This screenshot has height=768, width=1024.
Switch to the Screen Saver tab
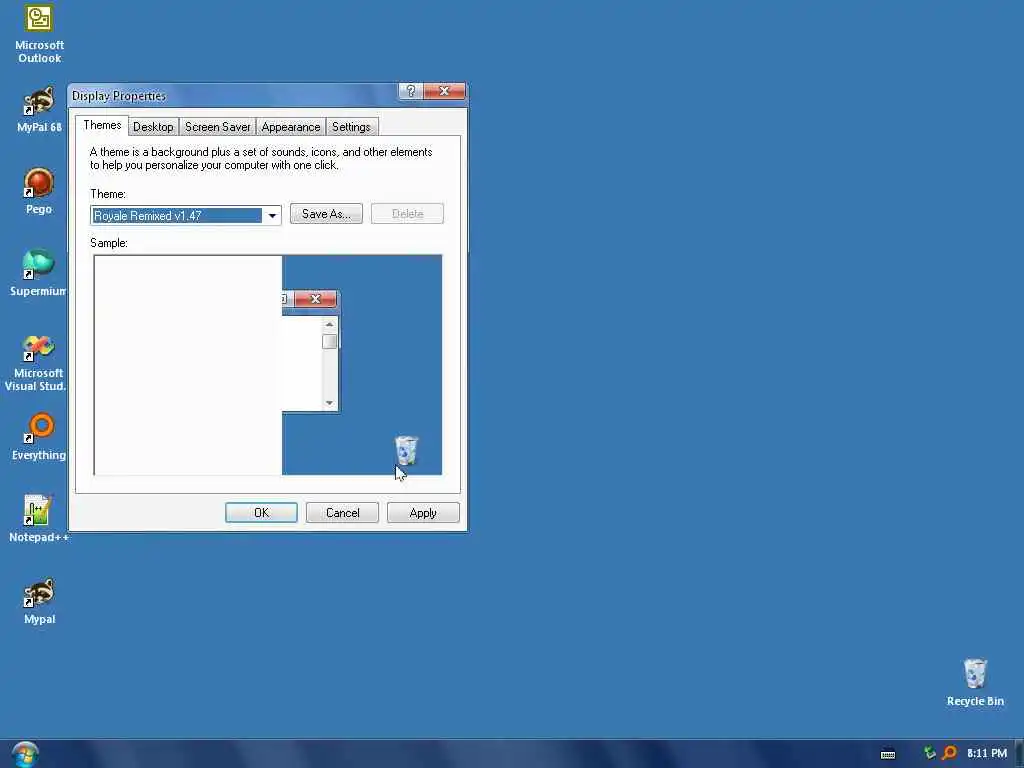(x=217, y=127)
